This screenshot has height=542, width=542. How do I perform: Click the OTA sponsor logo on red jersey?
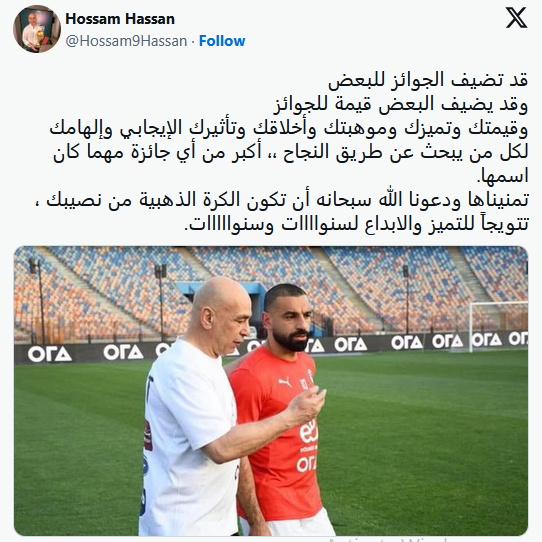[307, 464]
